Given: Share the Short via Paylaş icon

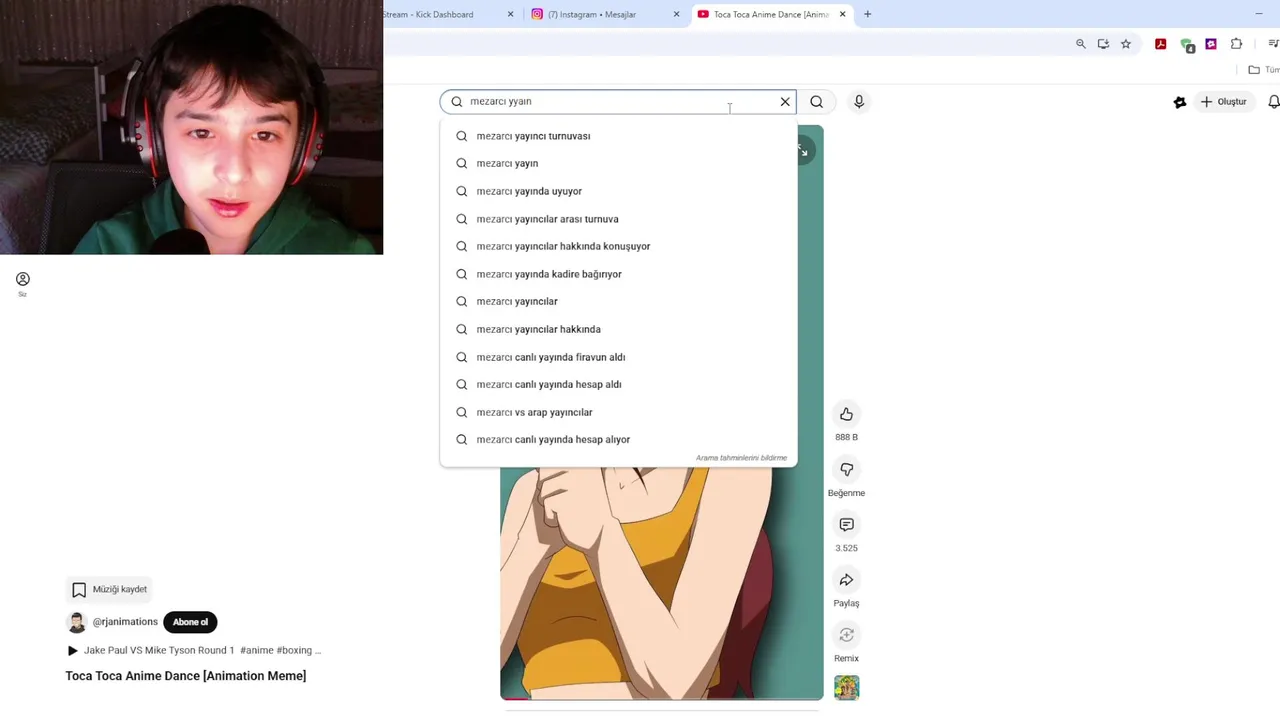Looking at the screenshot, I should [x=846, y=580].
